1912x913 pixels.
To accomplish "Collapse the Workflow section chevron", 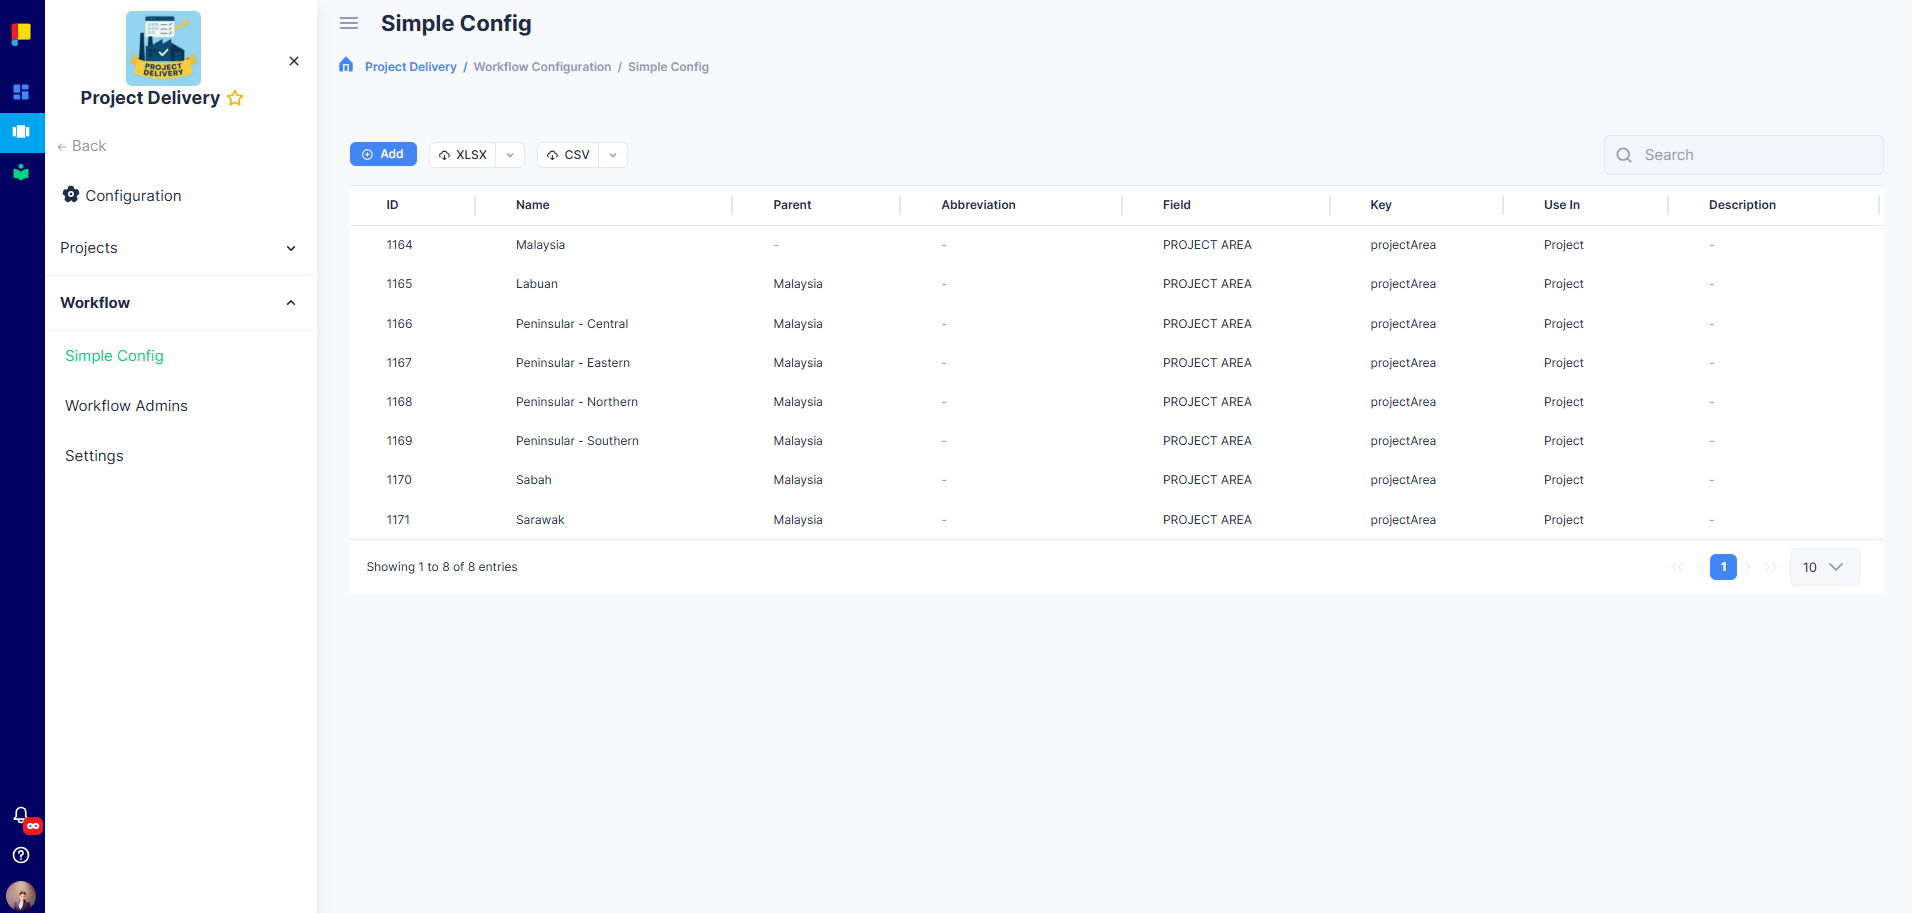I will [290, 302].
